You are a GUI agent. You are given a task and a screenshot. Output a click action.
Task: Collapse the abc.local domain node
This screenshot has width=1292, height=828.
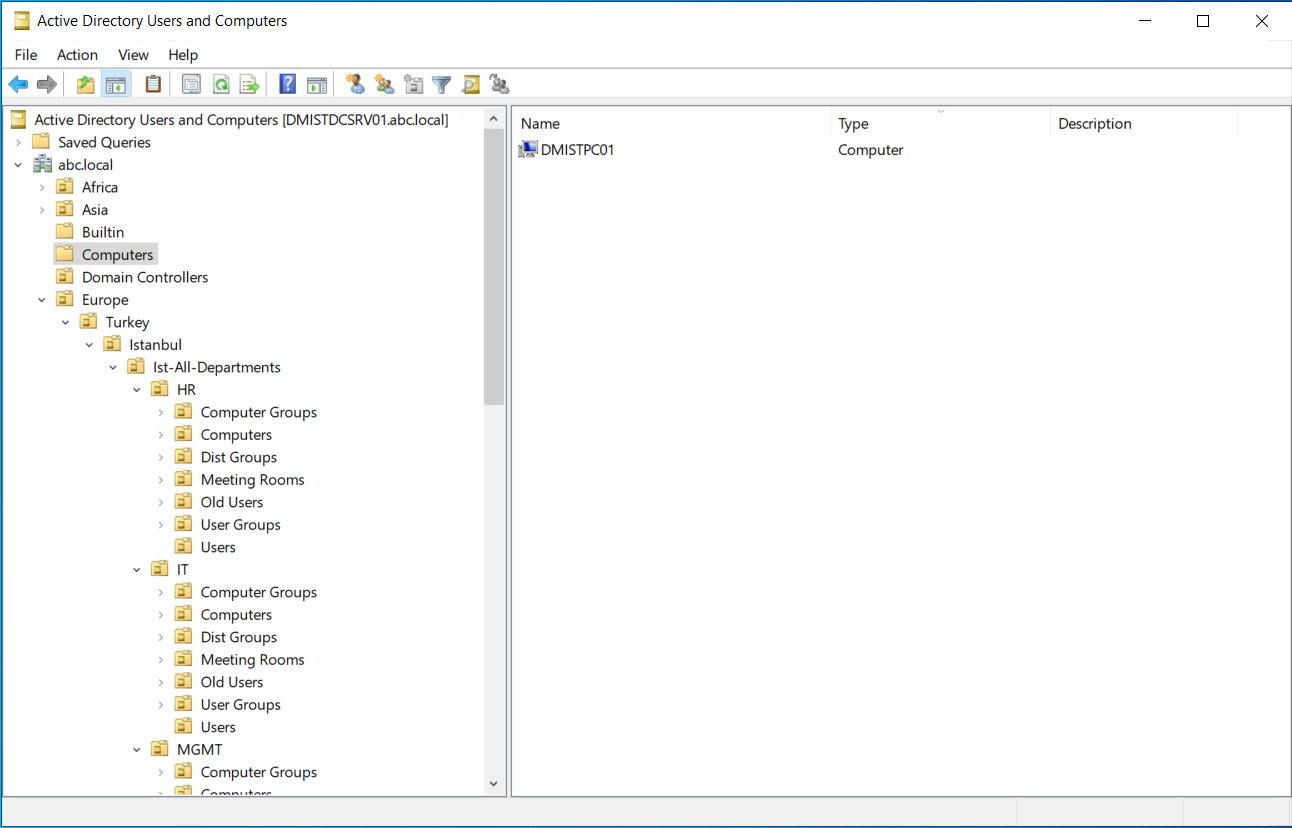18,165
